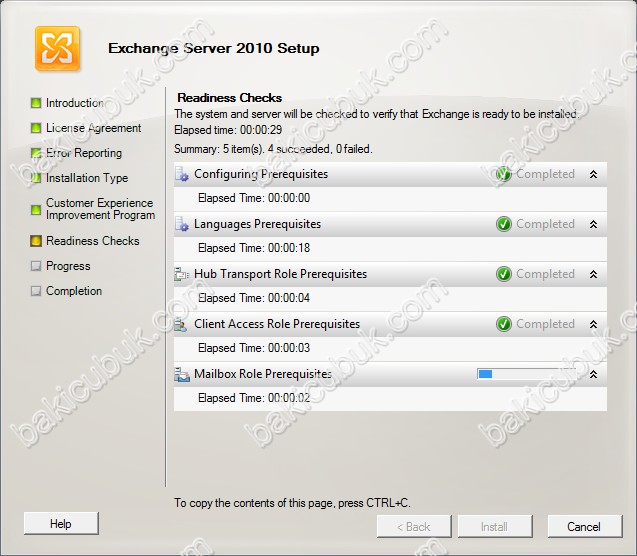Viewport: 637px width, 556px height.
Task: Click the Install button
Action: 495,527
